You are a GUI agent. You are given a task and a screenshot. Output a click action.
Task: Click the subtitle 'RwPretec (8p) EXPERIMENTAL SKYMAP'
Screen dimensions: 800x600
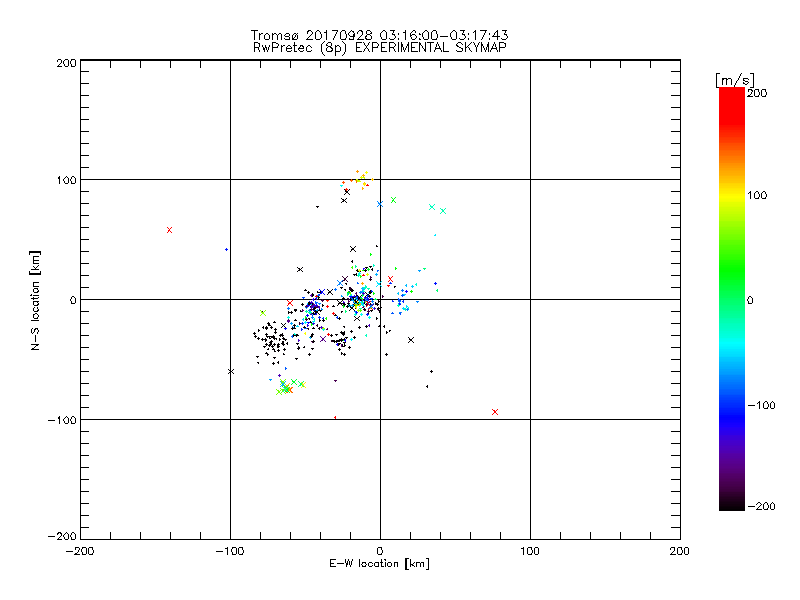[x=379, y=48]
